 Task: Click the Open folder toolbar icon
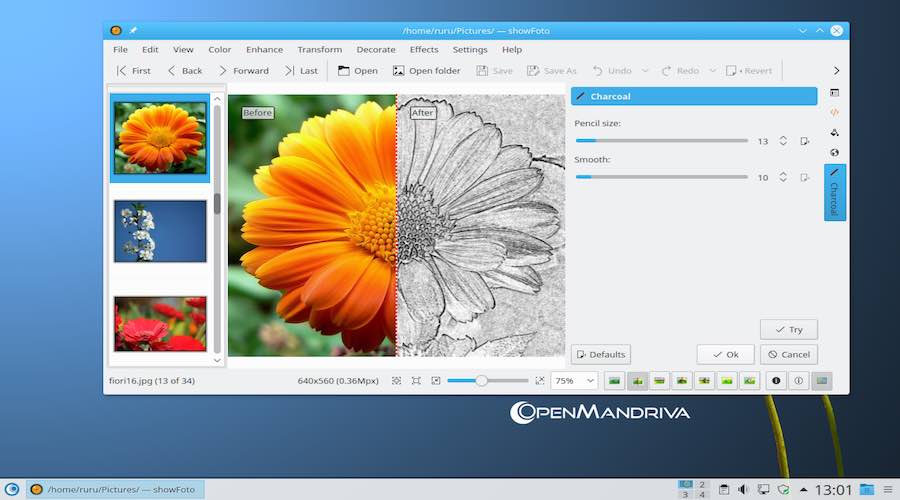398,71
